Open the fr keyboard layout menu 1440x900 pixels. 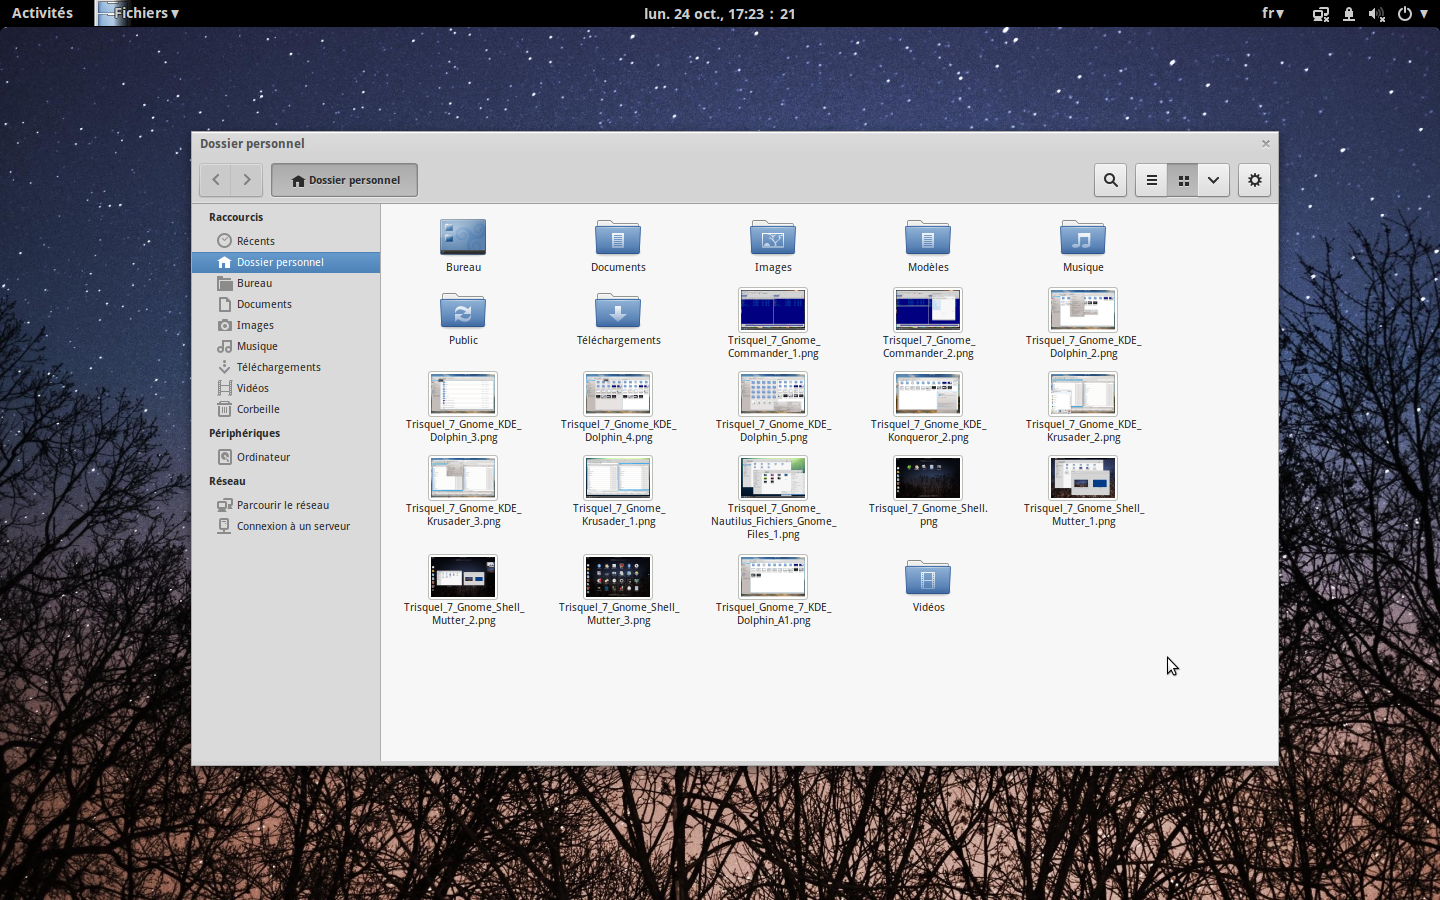point(1272,13)
